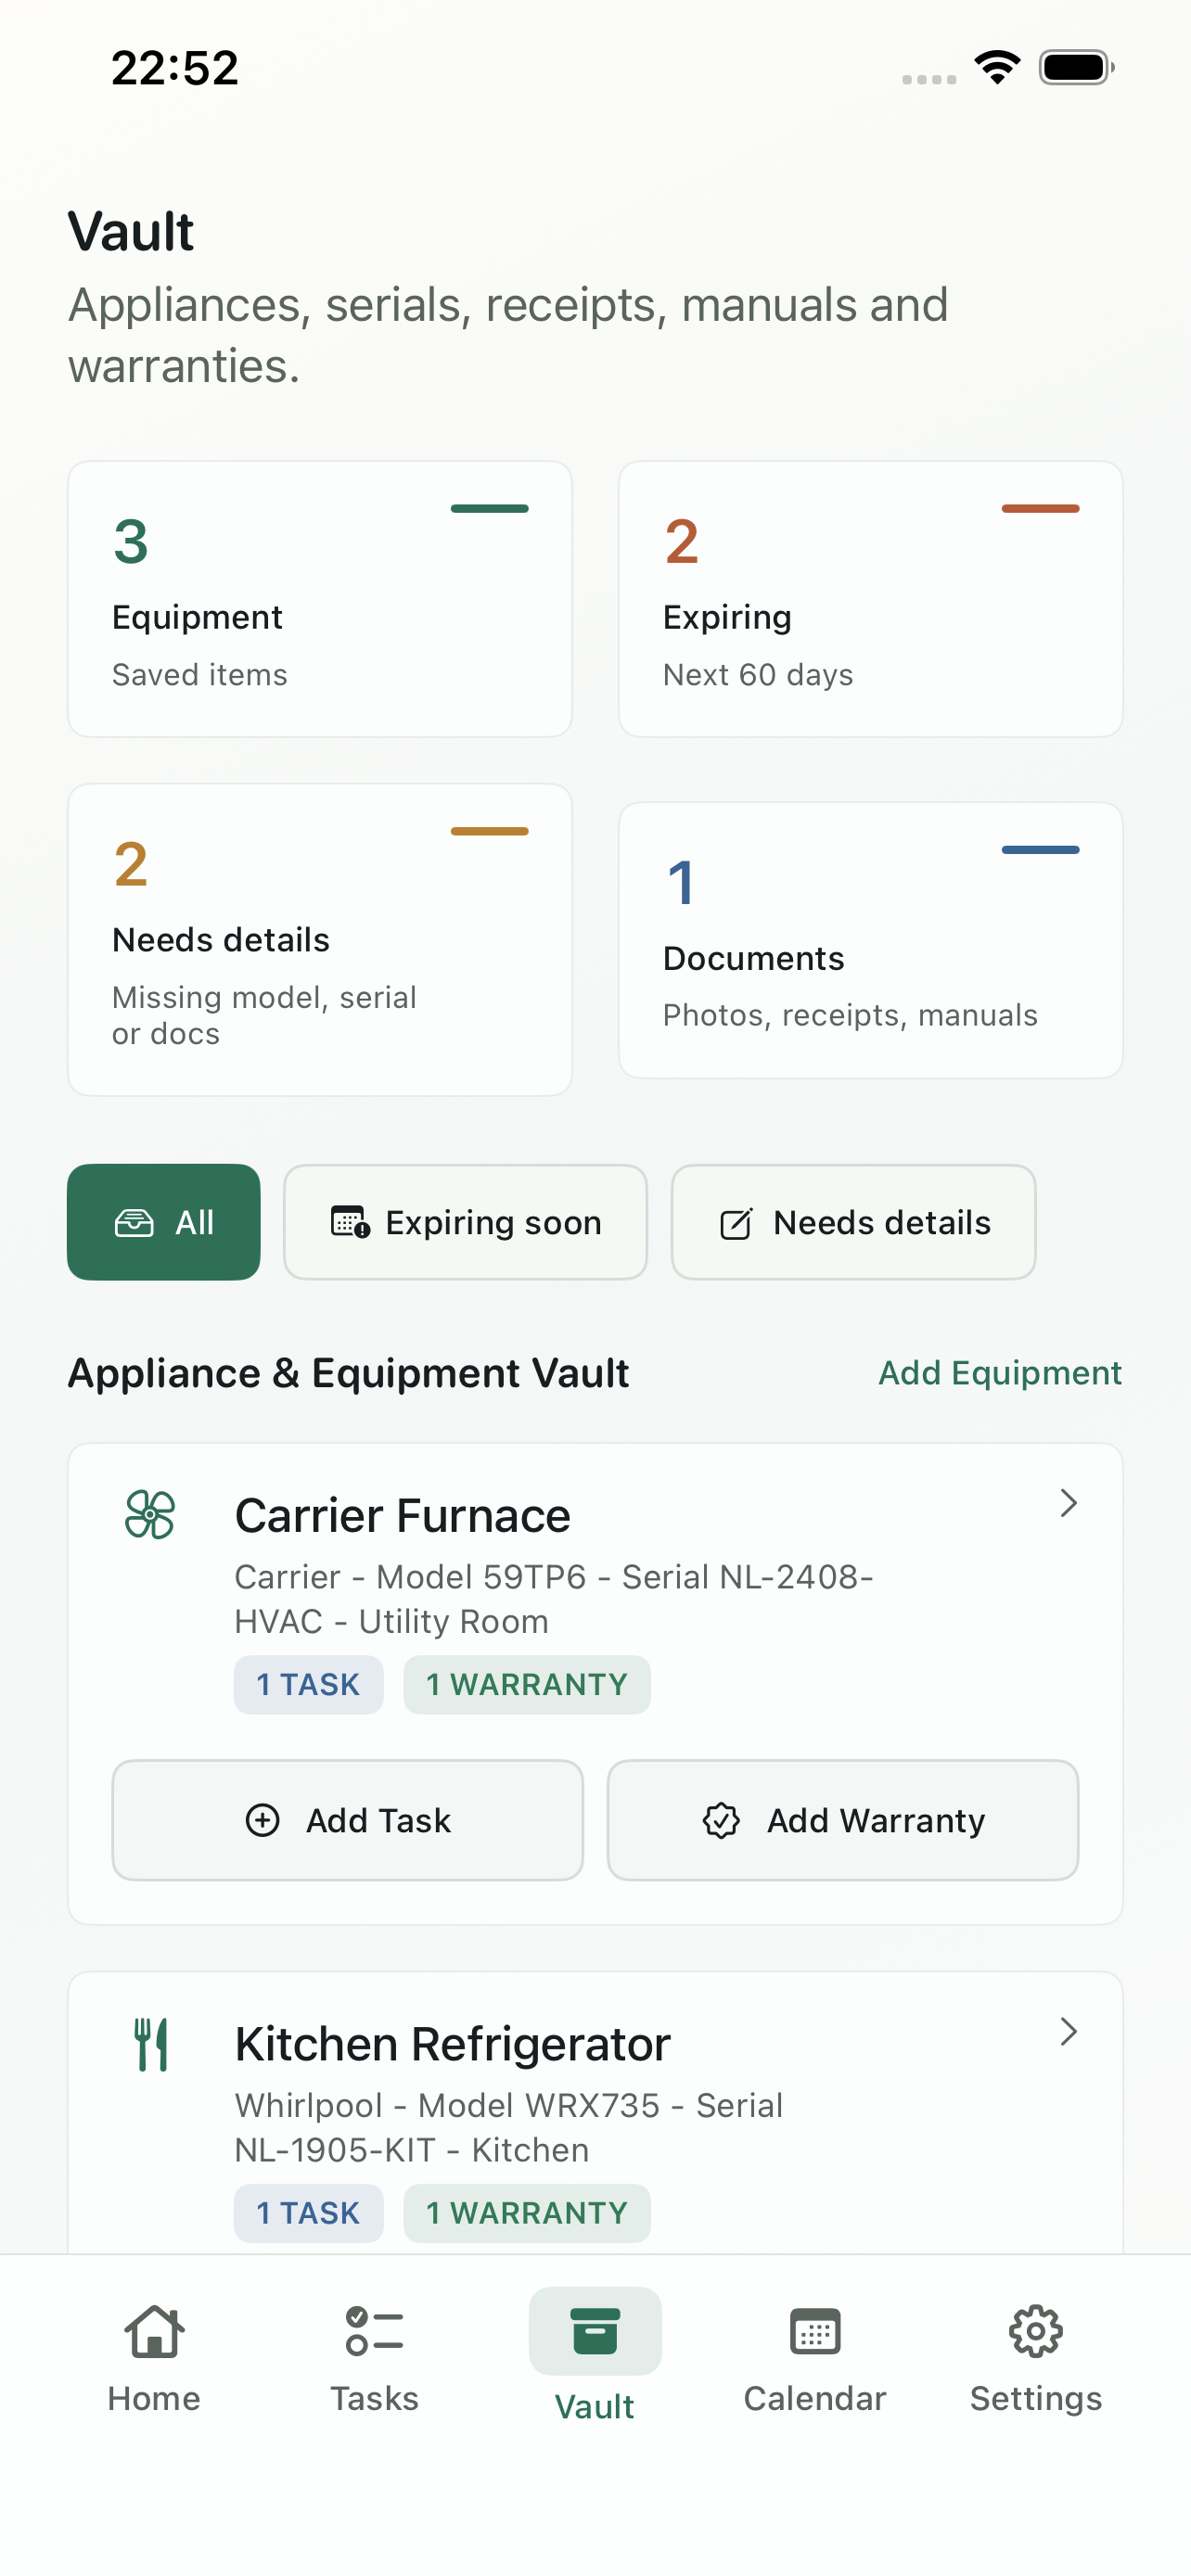Click the 22:52 clock
Viewport: 1191px width, 2576px height.
[x=175, y=68]
